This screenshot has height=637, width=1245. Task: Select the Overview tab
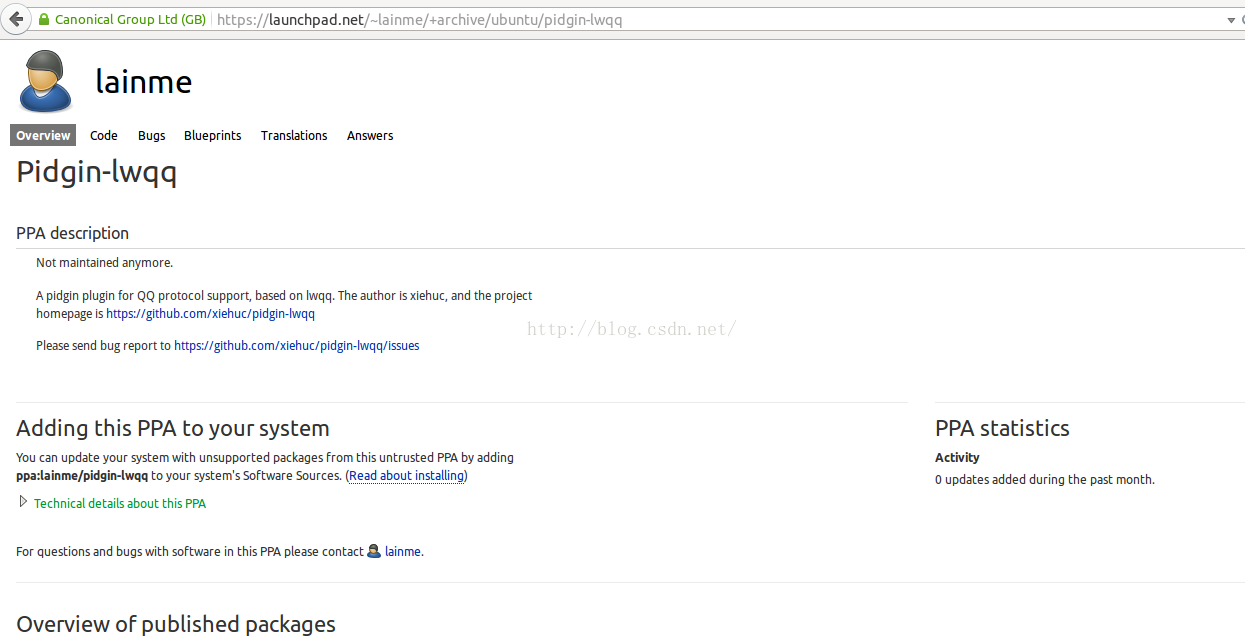[43, 135]
